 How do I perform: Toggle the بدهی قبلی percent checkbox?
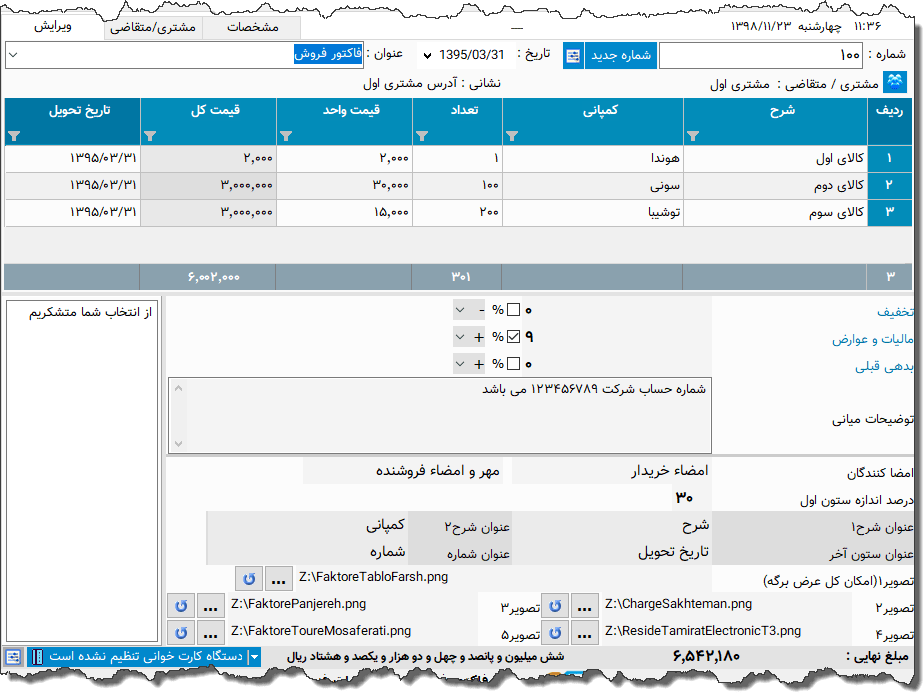tap(513, 366)
